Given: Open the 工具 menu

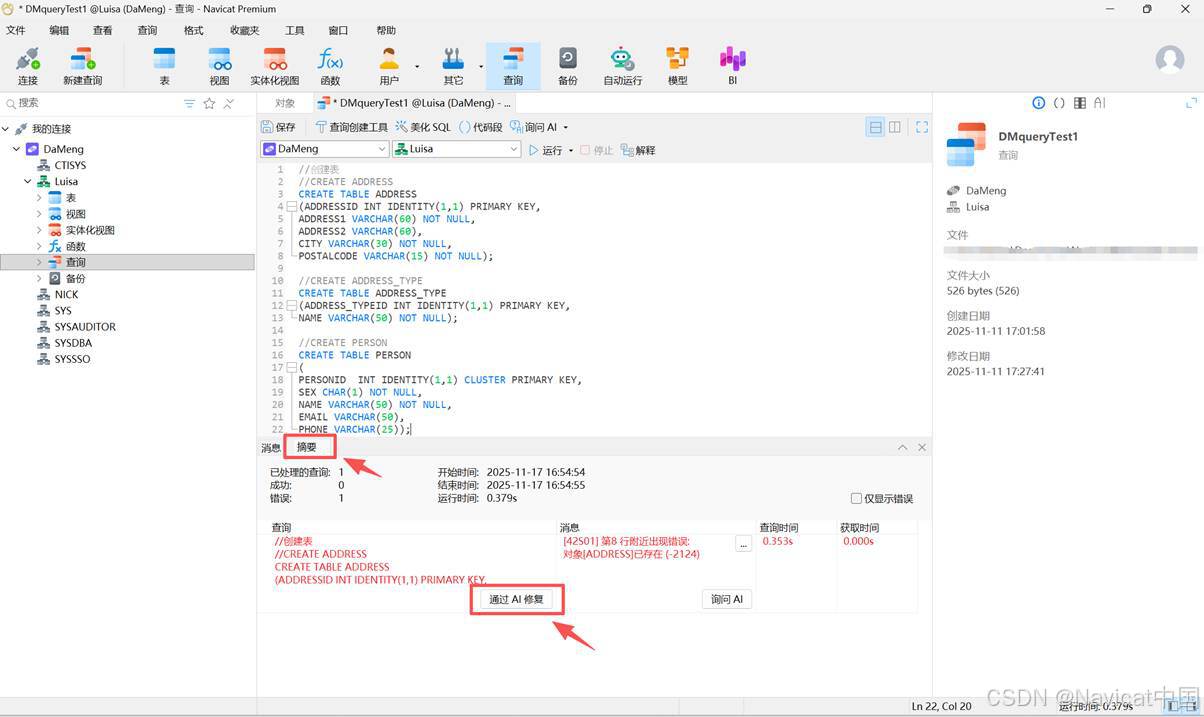Looking at the screenshot, I should pyautogui.click(x=294, y=30).
